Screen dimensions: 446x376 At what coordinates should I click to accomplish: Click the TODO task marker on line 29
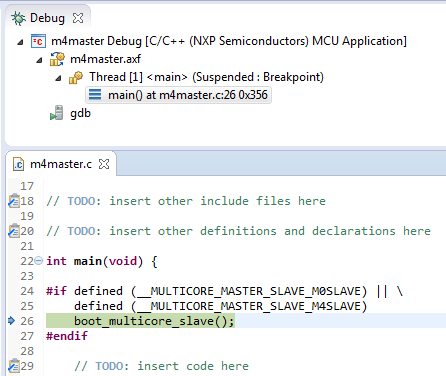tap(14, 366)
